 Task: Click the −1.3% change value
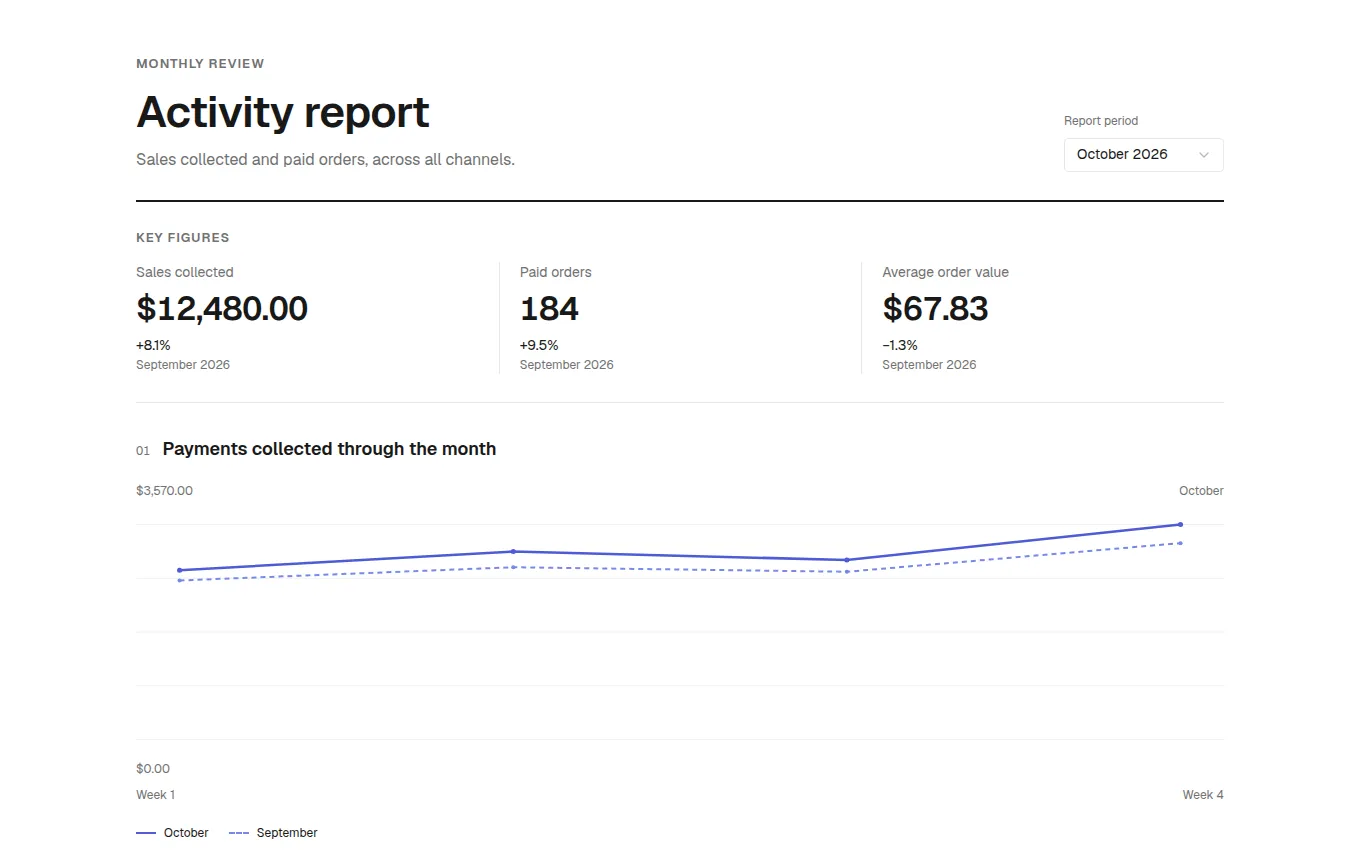tap(900, 345)
